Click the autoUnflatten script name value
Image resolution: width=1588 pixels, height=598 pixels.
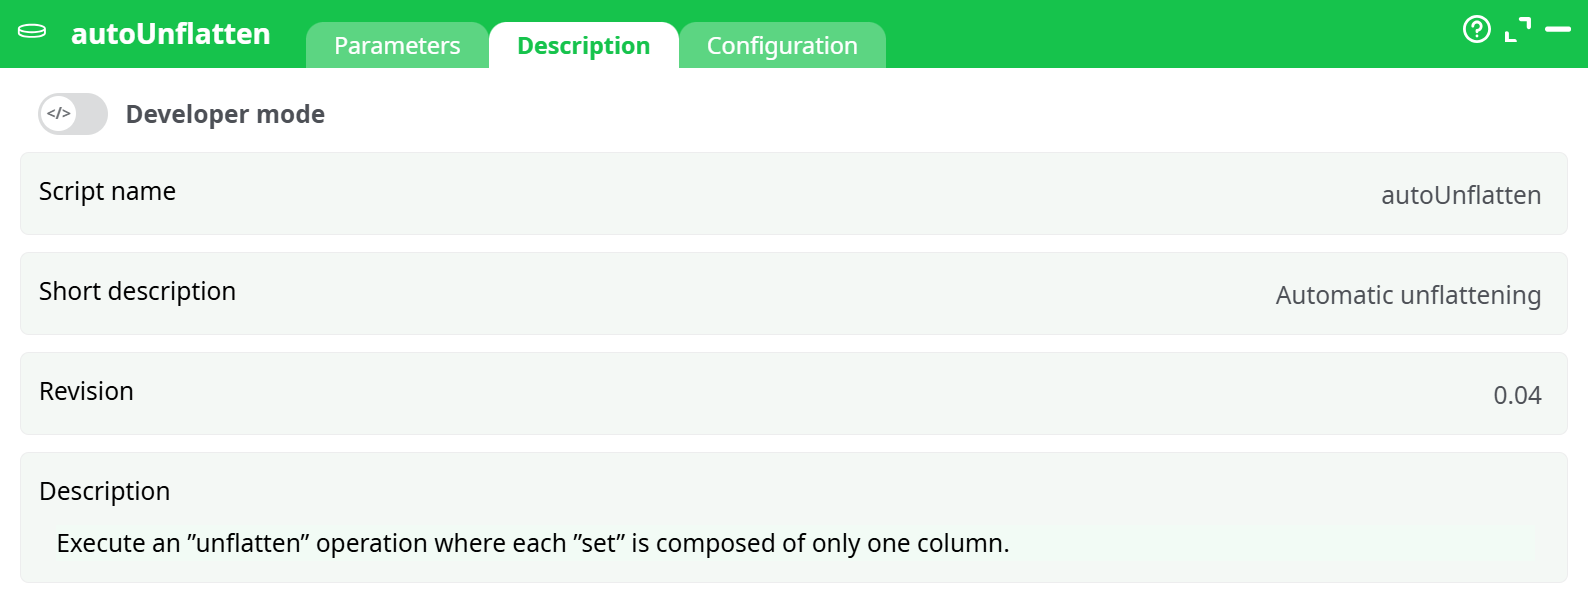point(1461,195)
